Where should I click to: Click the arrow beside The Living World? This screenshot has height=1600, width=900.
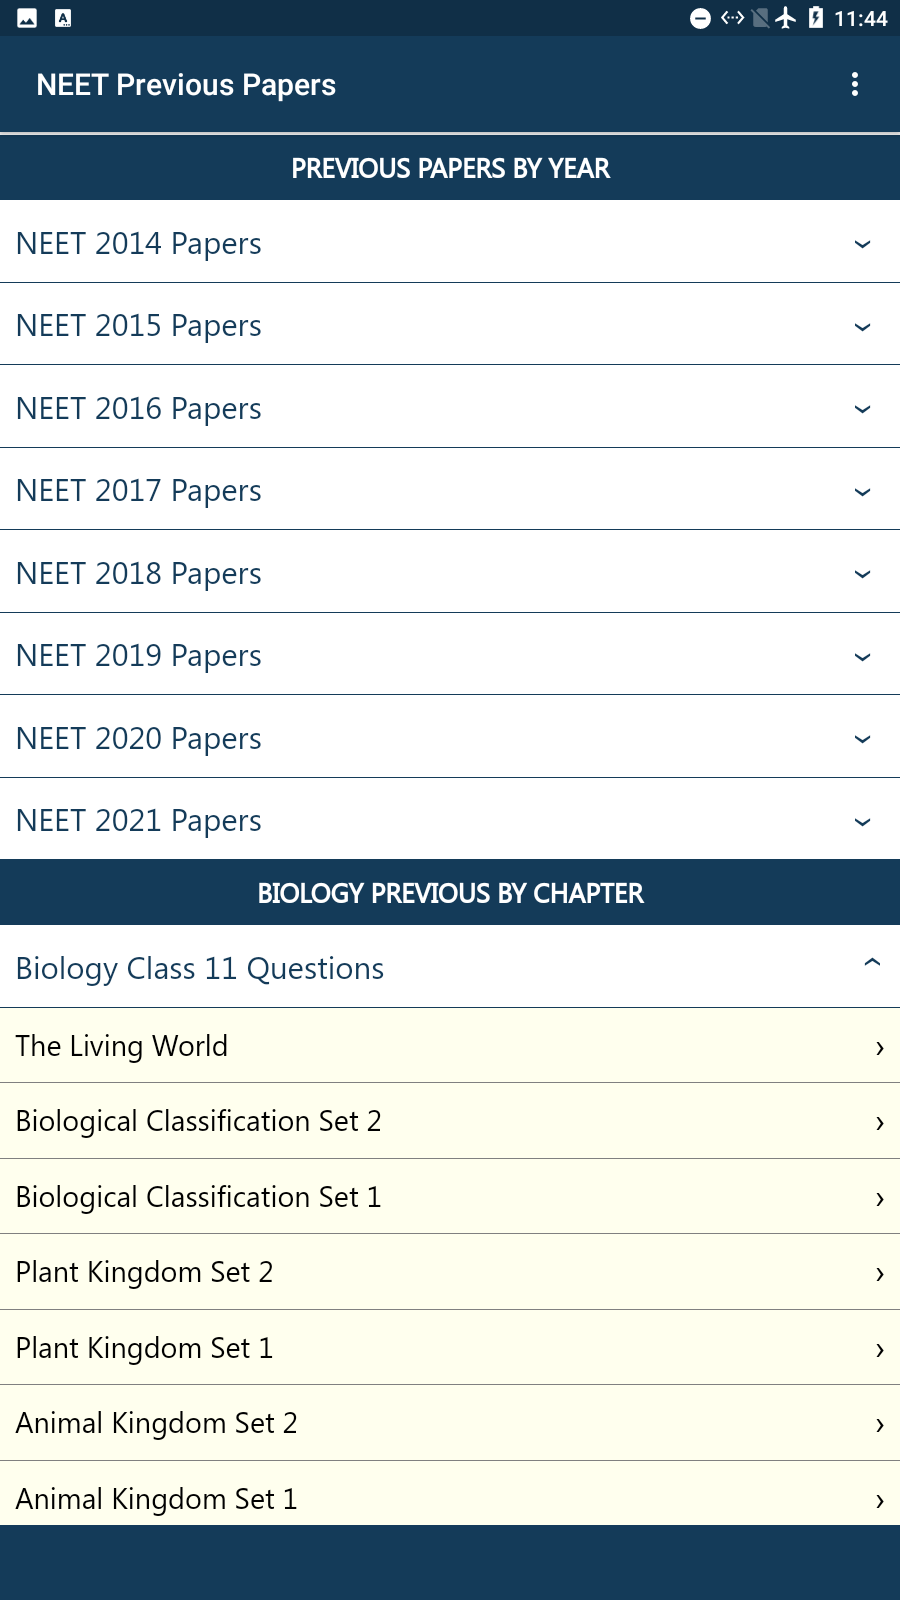pos(880,1047)
